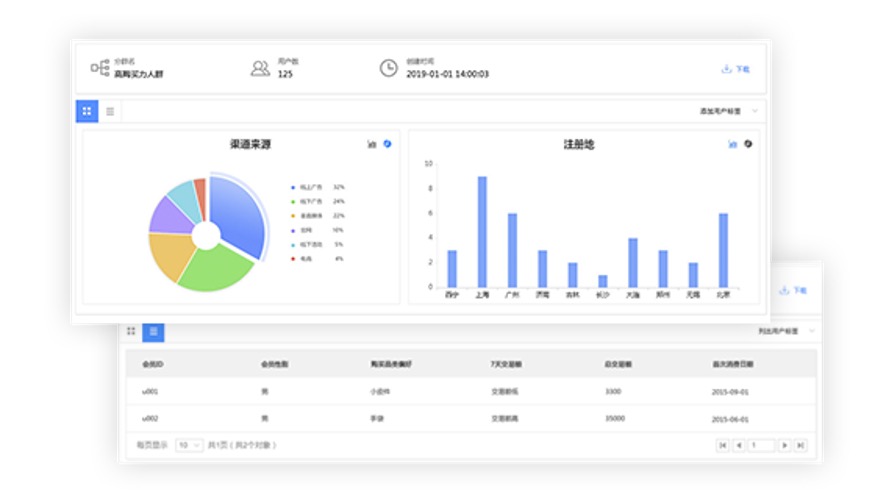The height and width of the screenshot is (502, 877).
Task: Open the page size dropdown showing 10
Action: [x=189, y=445]
